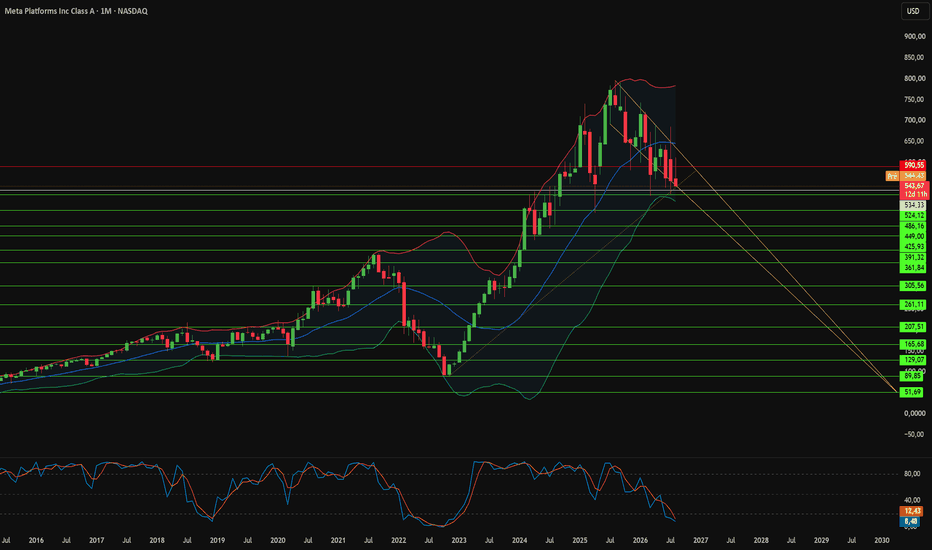Select the green 207,51 level label
This screenshot has width=932, height=550.
click(913, 327)
